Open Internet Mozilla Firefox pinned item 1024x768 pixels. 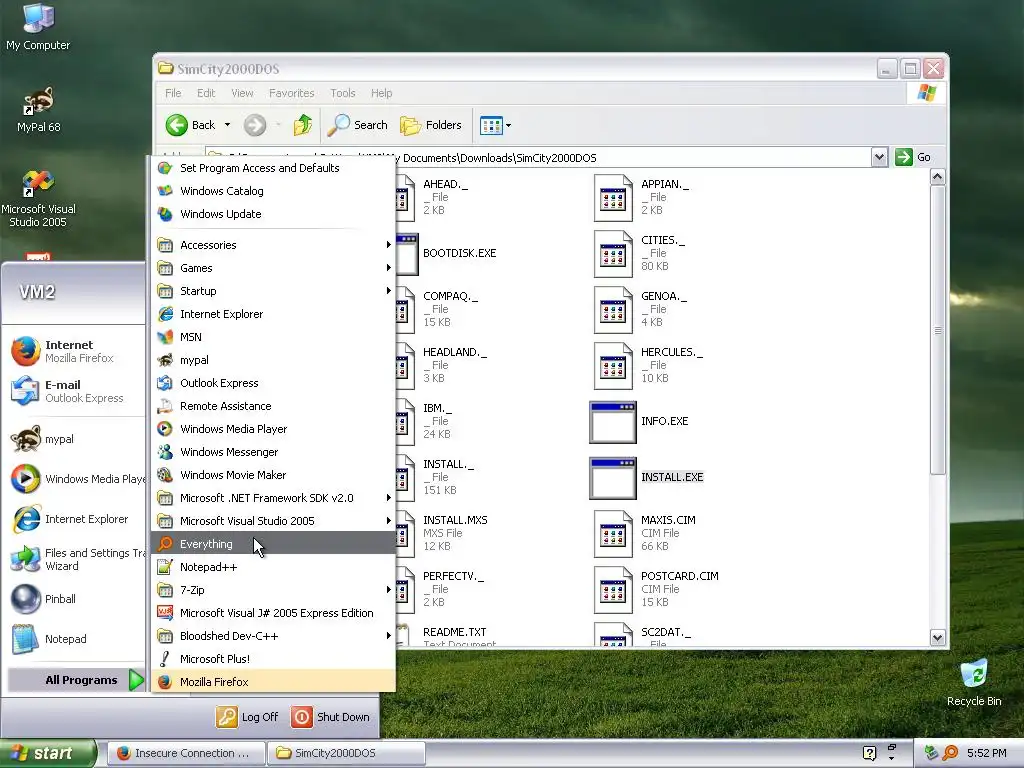(75, 351)
